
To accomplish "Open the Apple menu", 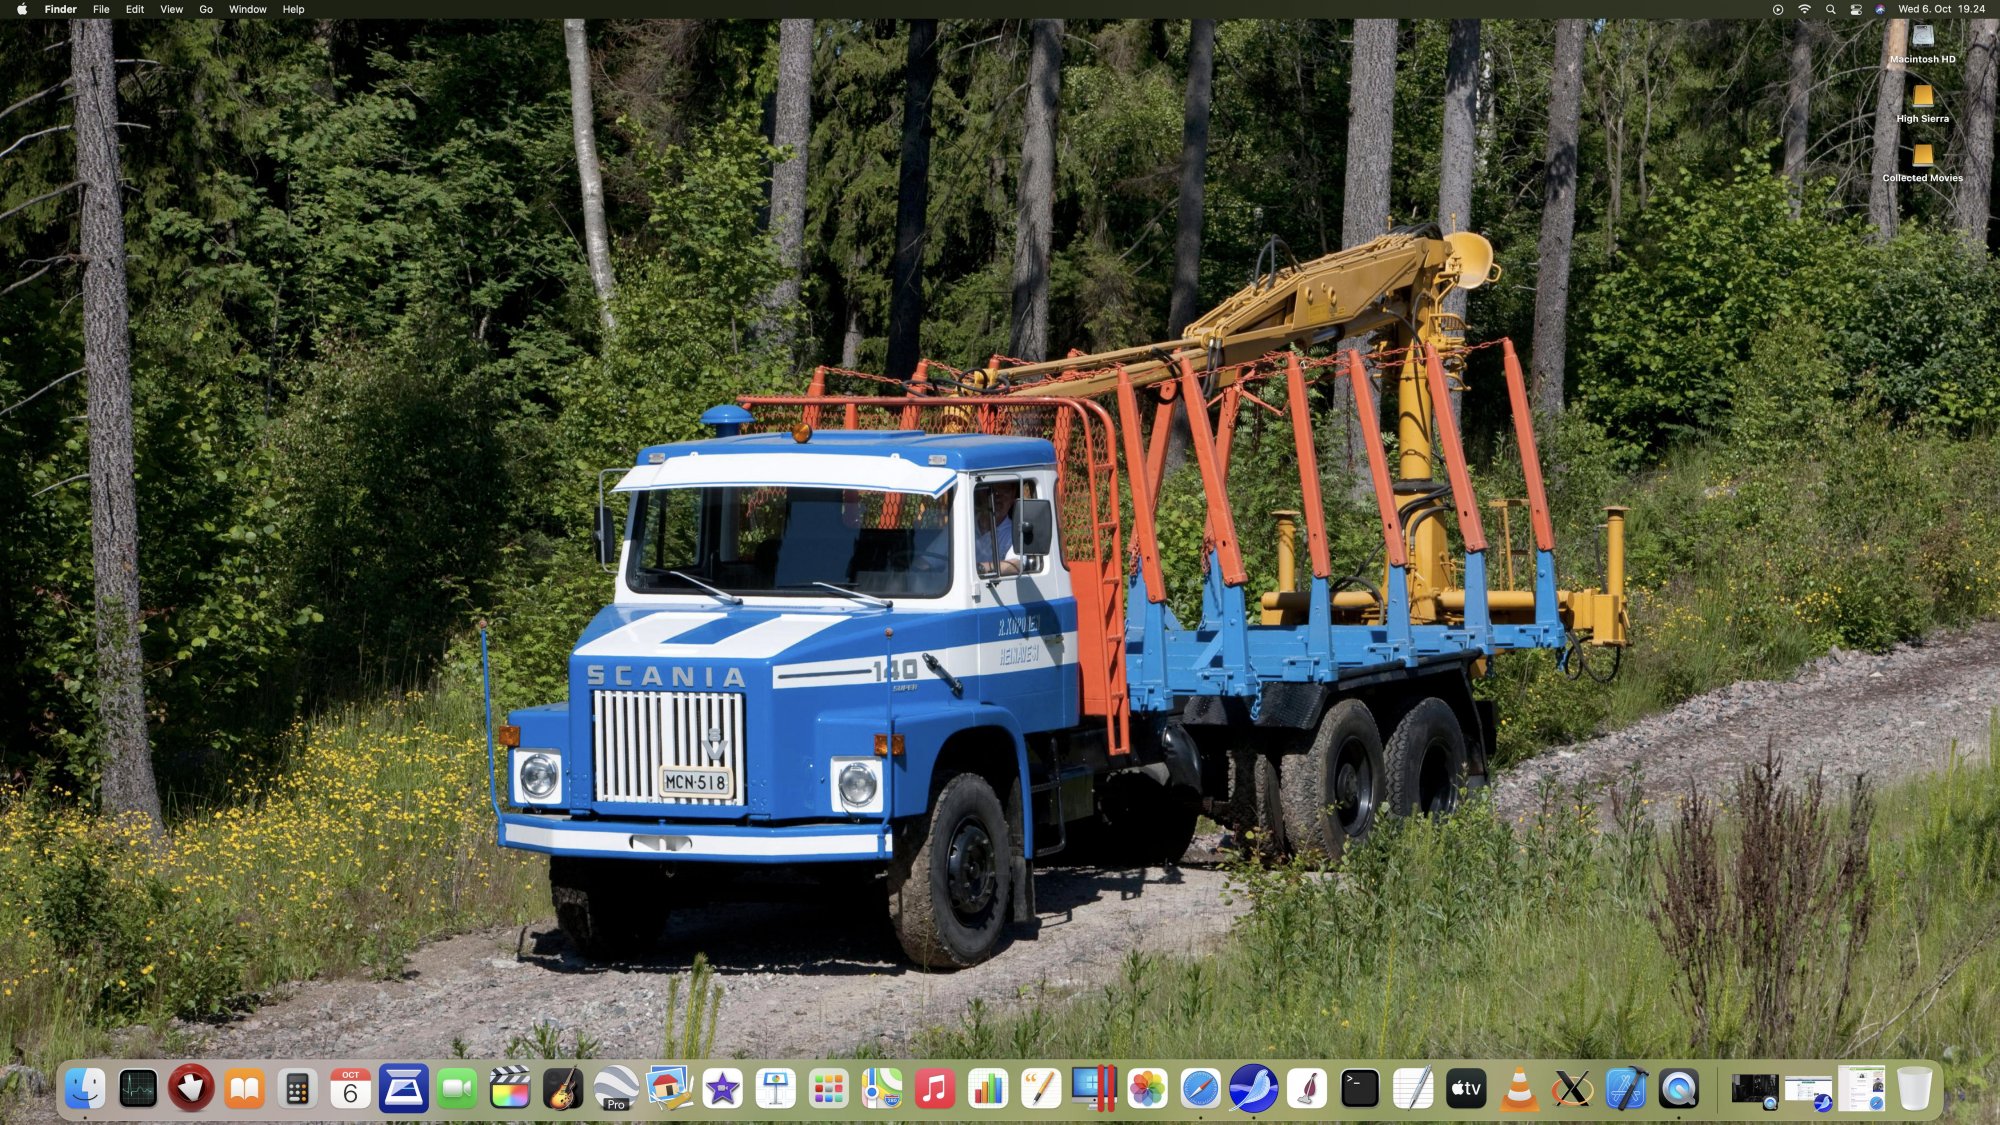I will [x=21, y=9].
